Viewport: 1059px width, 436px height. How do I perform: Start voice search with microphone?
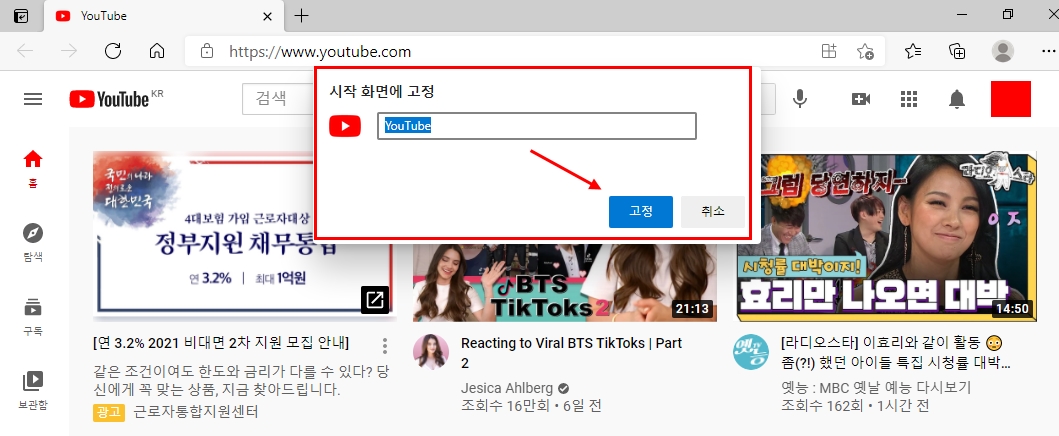click(x=800, y=99)
